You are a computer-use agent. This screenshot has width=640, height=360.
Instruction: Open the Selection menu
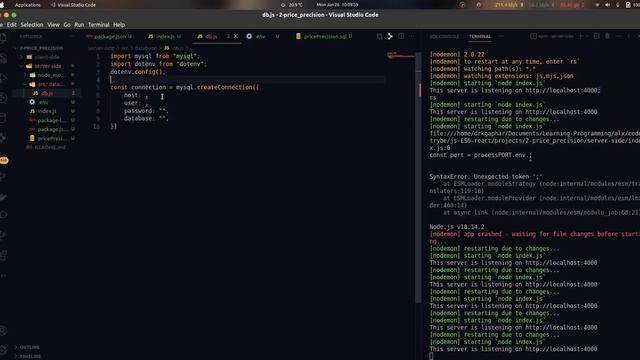32,24
